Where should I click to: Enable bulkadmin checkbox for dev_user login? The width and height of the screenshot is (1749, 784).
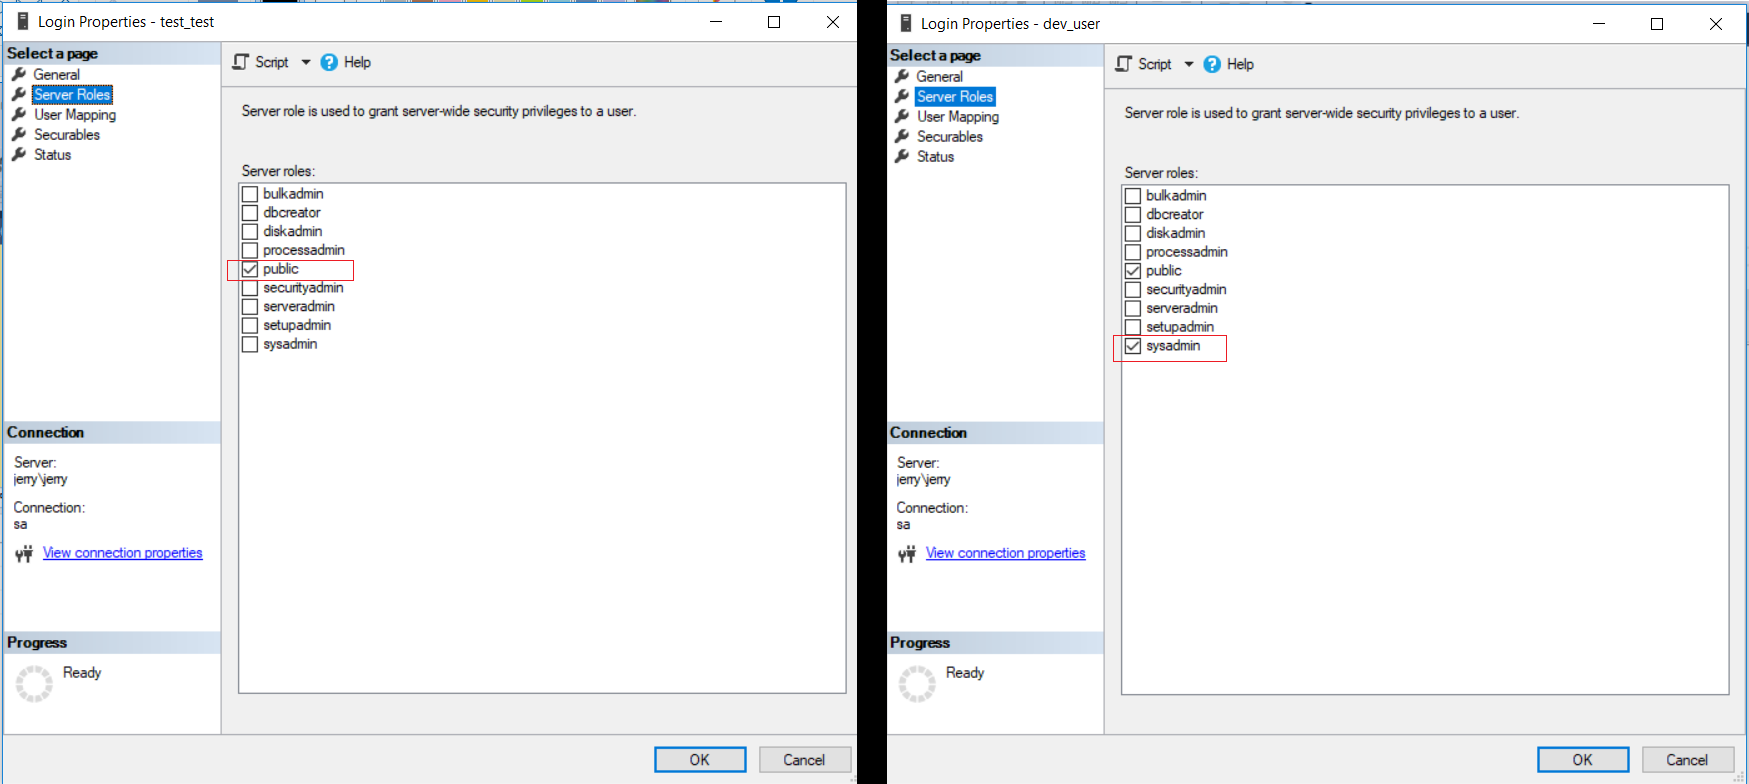pyautogui.click(x=1133, y=196)
